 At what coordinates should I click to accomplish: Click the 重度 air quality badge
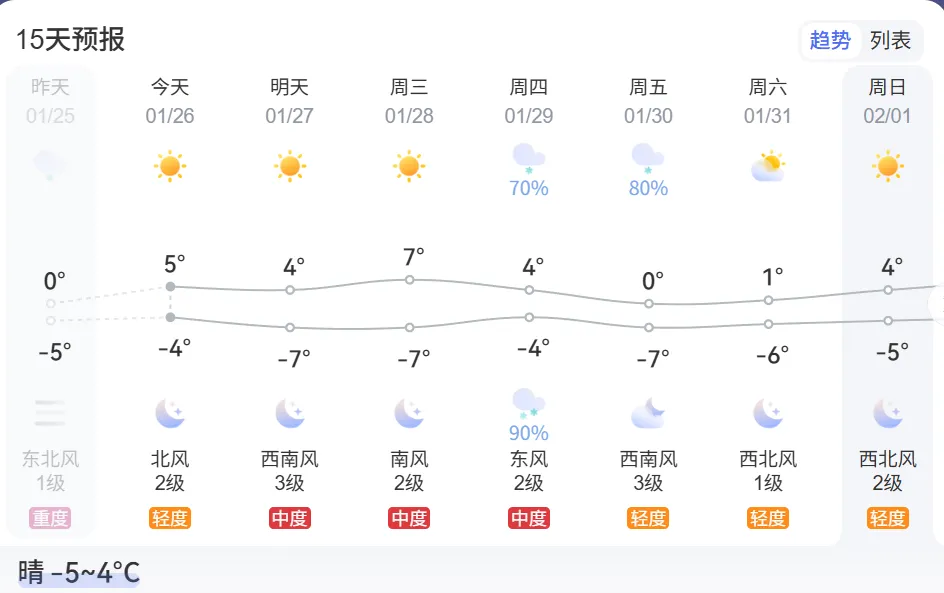[x=50, y=518]
